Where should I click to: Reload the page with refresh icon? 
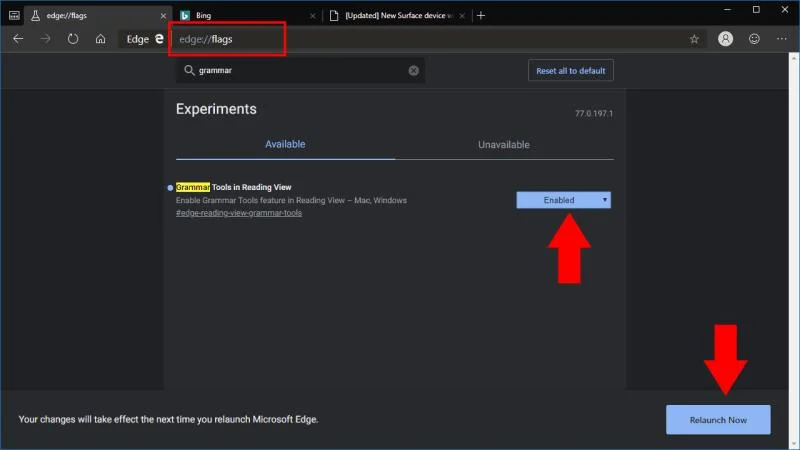(73, 39)
